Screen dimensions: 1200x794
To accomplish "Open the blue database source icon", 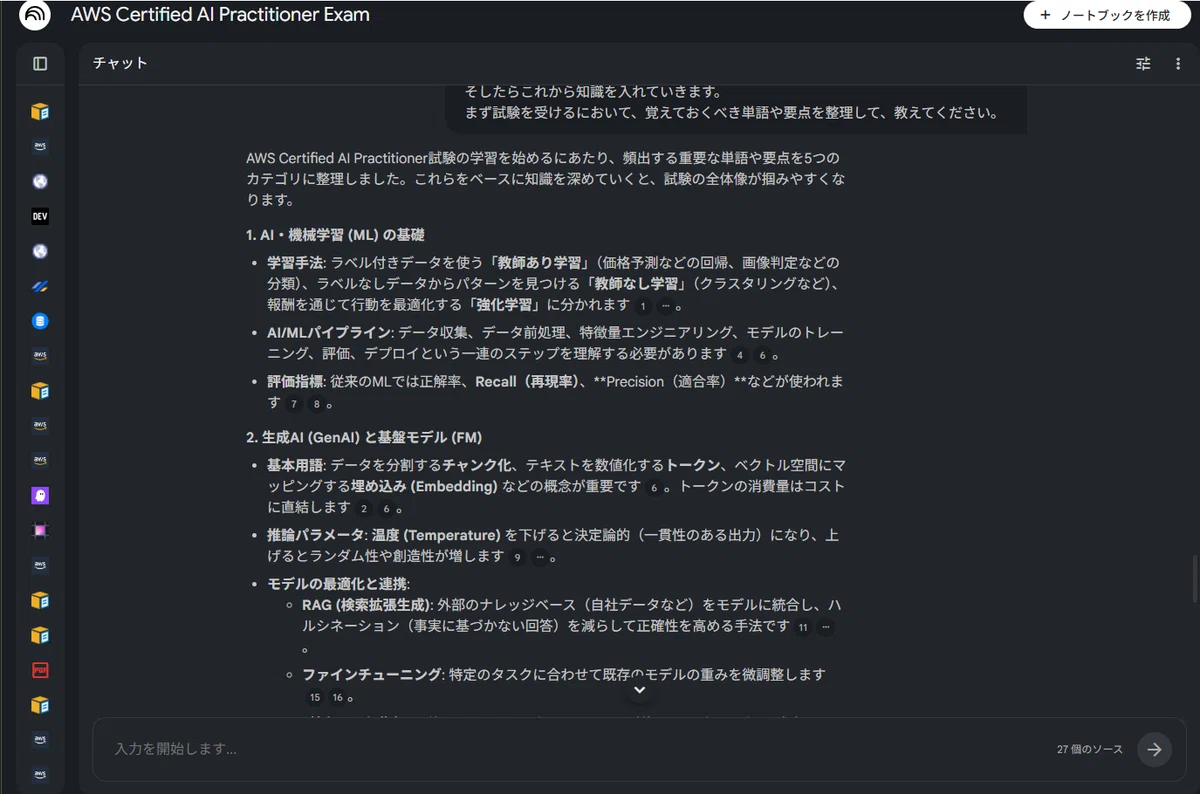I will [40, 321].
